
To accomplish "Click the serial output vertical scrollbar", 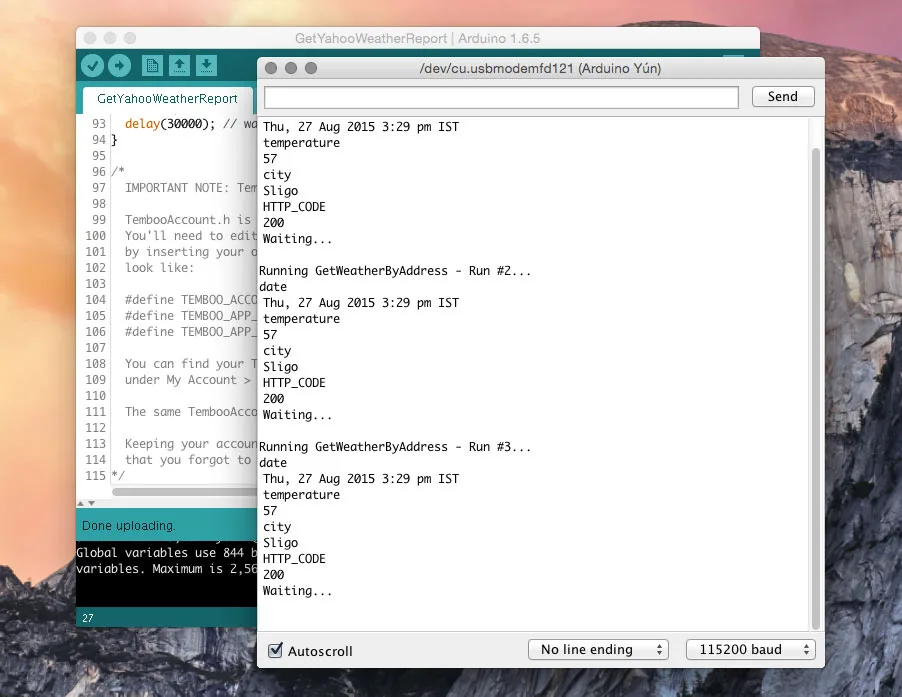I will [x=815, y=380].
